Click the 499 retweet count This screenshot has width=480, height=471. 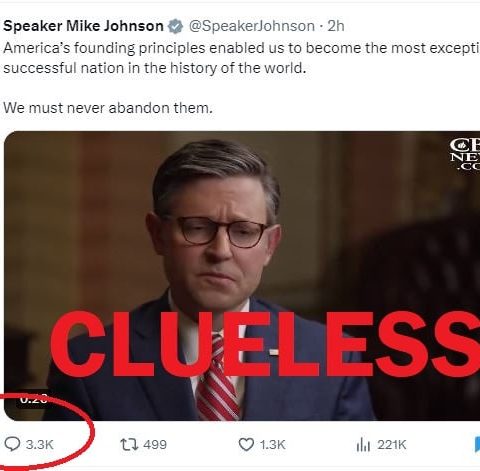(x=155, y=445)
